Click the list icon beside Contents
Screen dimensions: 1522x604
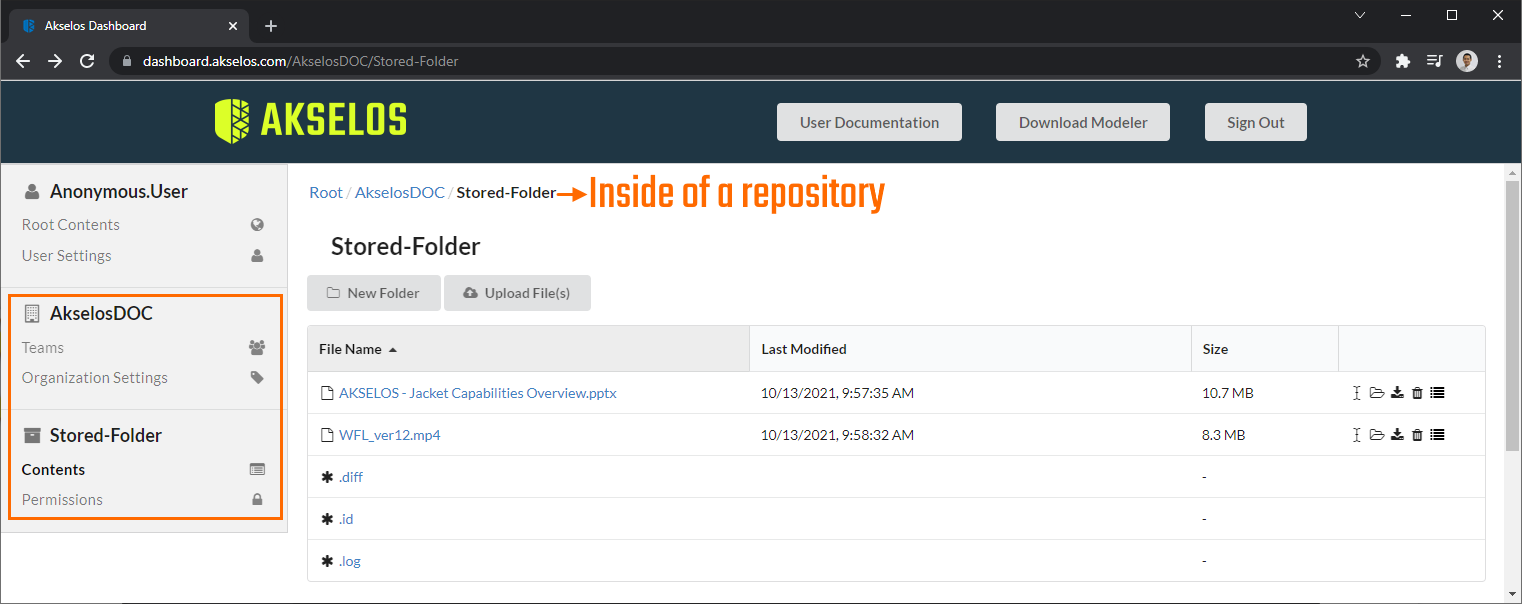coord(257,470)
